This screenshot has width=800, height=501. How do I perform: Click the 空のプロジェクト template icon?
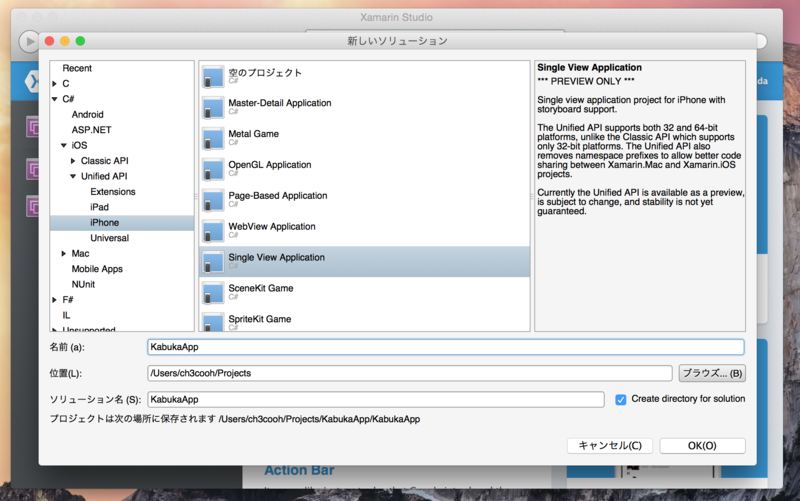[213, 77]
